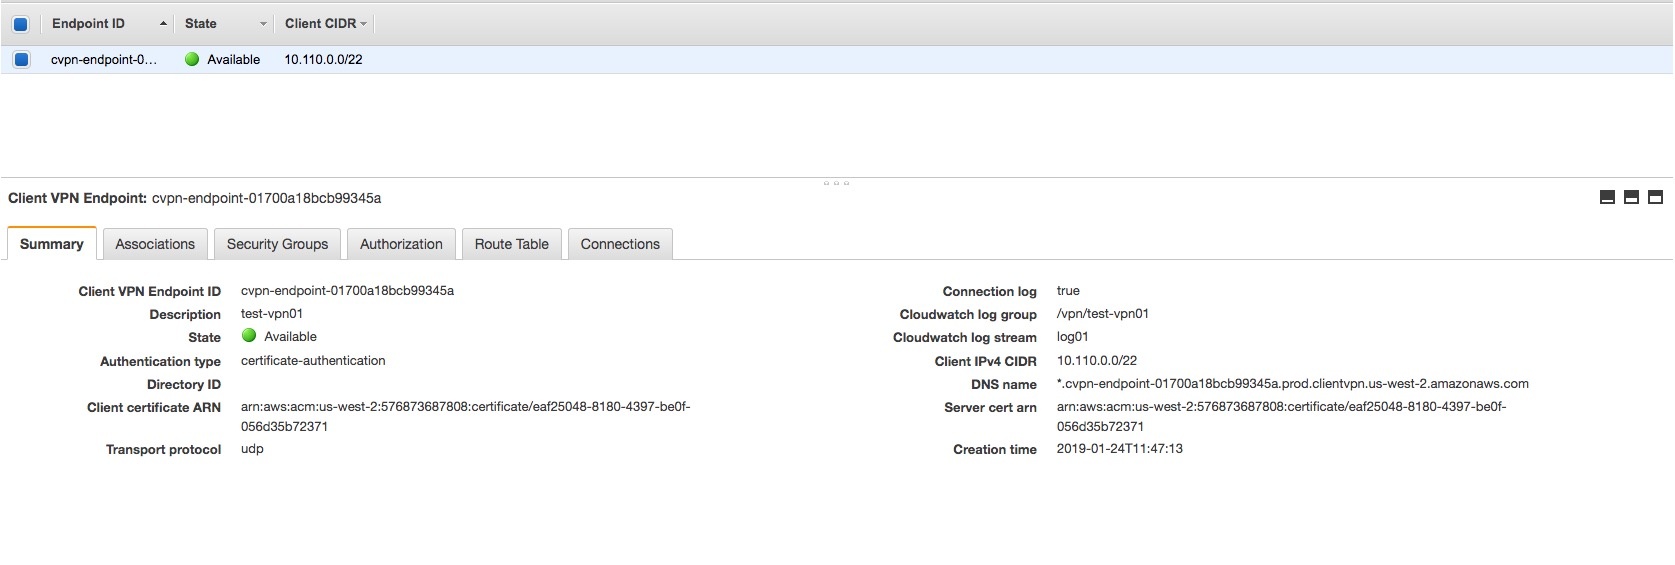Image resolution: width=1675 pixels, height=565 pixels.
Task: Toggle the checkbox for the cvpn-endpoint row
Action: tap(21, 60)
